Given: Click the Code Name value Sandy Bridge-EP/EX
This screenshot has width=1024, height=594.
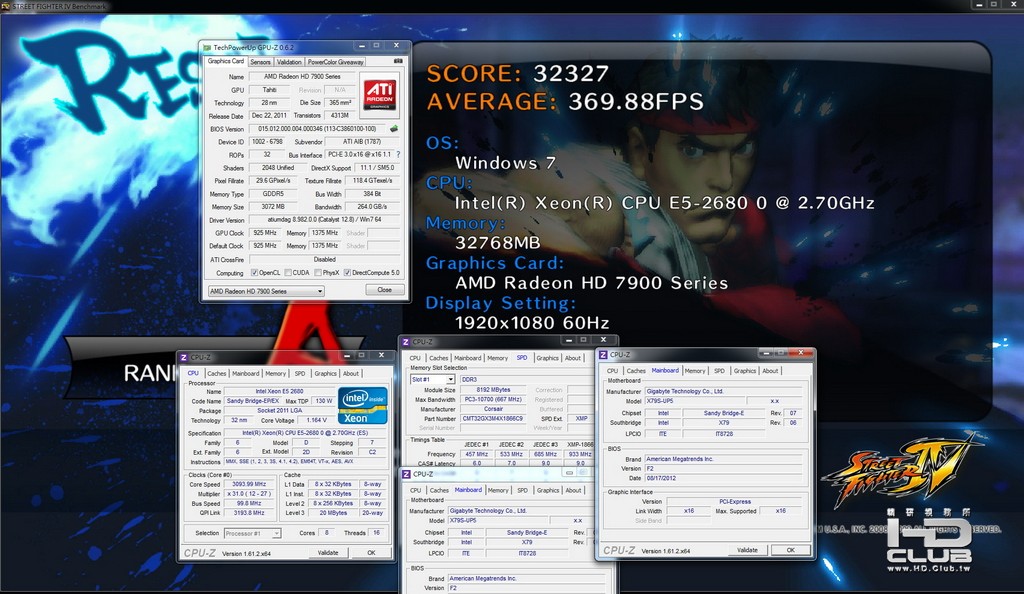Looking at the screenshot, I should pos(253,401).
